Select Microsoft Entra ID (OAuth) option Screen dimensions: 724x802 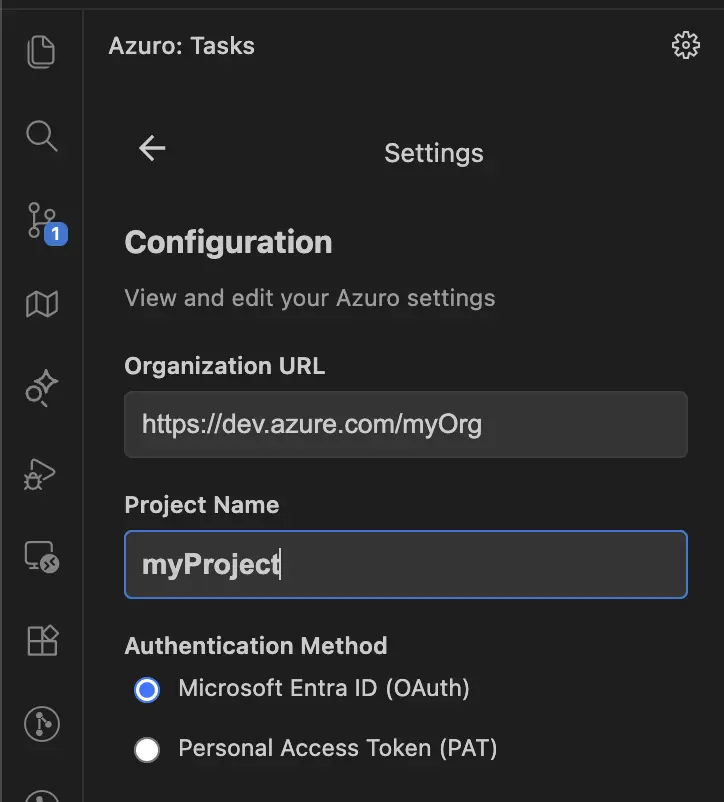coord(302,688)
